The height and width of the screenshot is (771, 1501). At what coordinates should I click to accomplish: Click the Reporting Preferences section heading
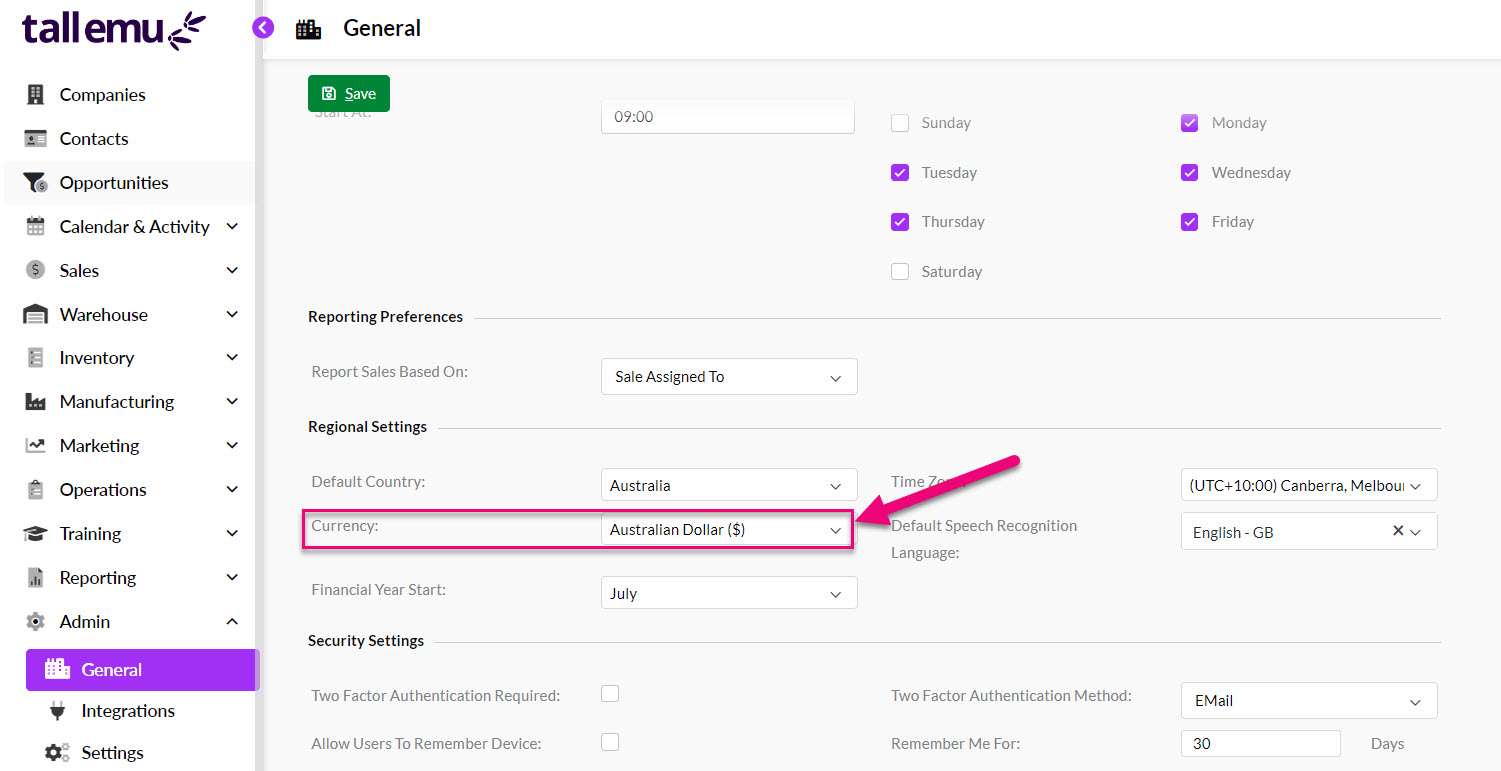point(386,317)
